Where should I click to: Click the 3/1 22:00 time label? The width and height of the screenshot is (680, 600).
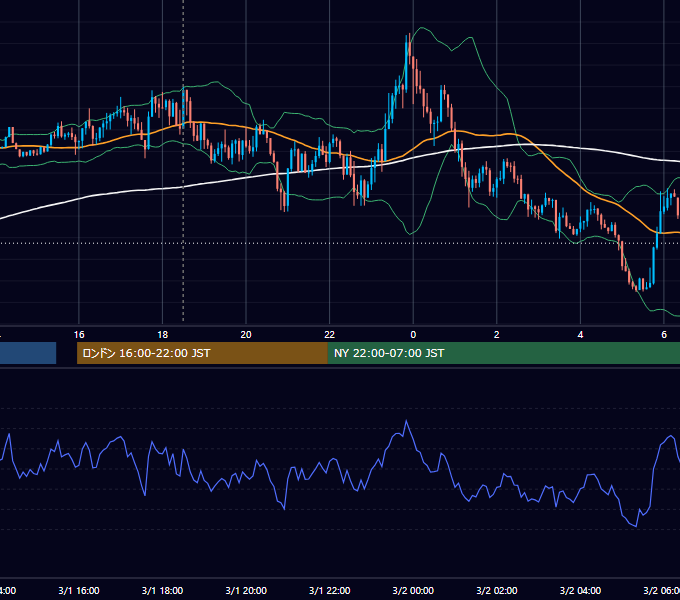point(330,590)
